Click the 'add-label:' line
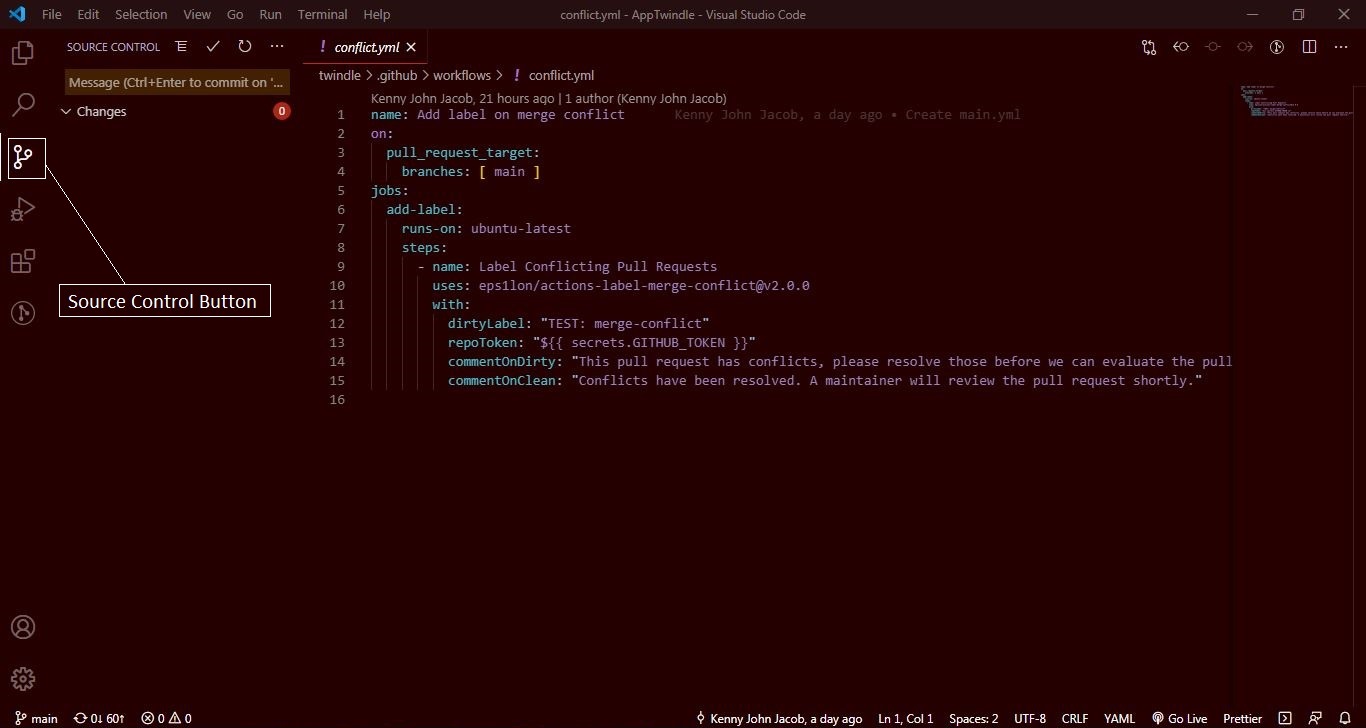 (425, 209)
